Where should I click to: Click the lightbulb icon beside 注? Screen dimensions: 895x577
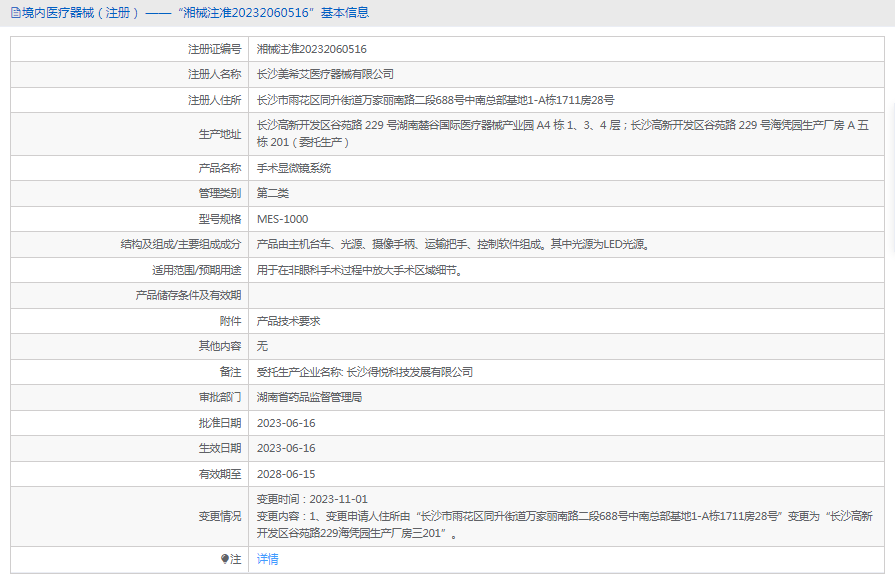[225, 559]
